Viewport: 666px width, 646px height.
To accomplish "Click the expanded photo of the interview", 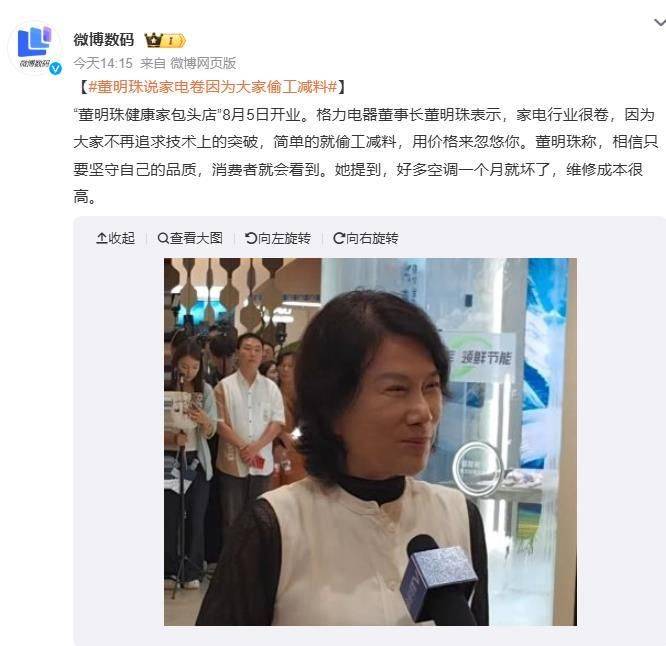I will pyautogui.click(x=370, y=442).
